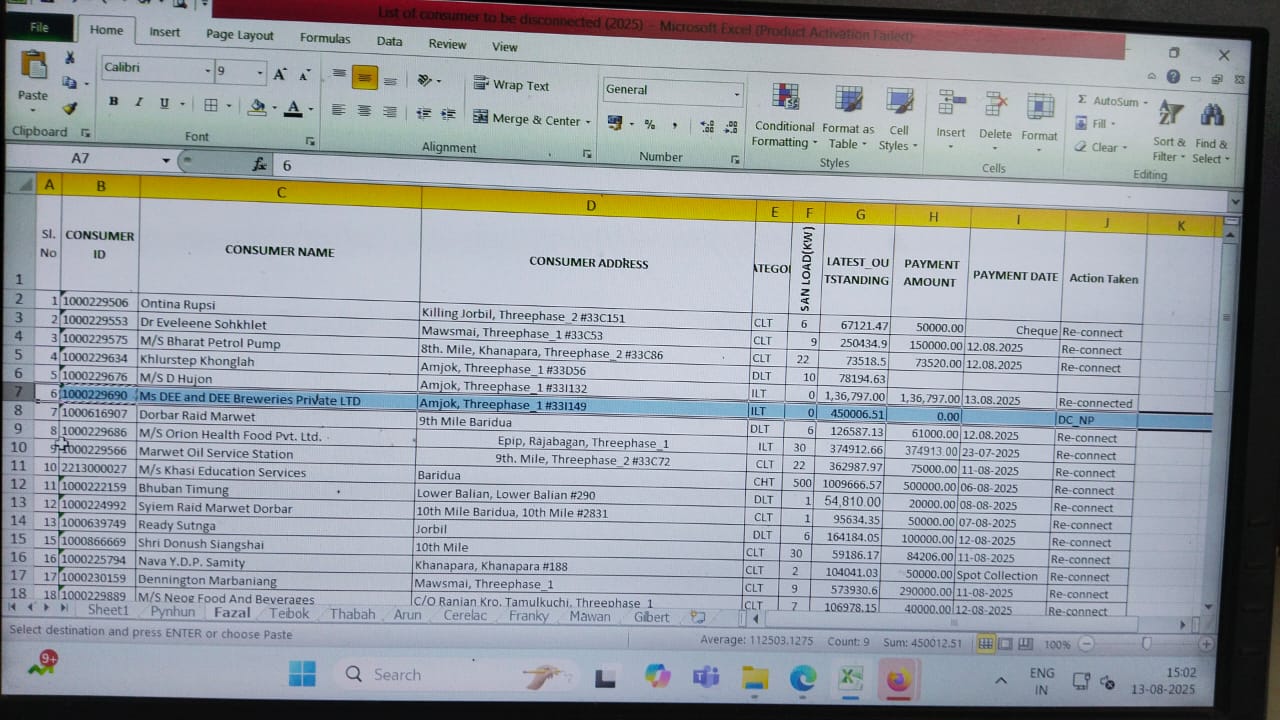Open File Explorer from the taskbar

coord(754,678)
